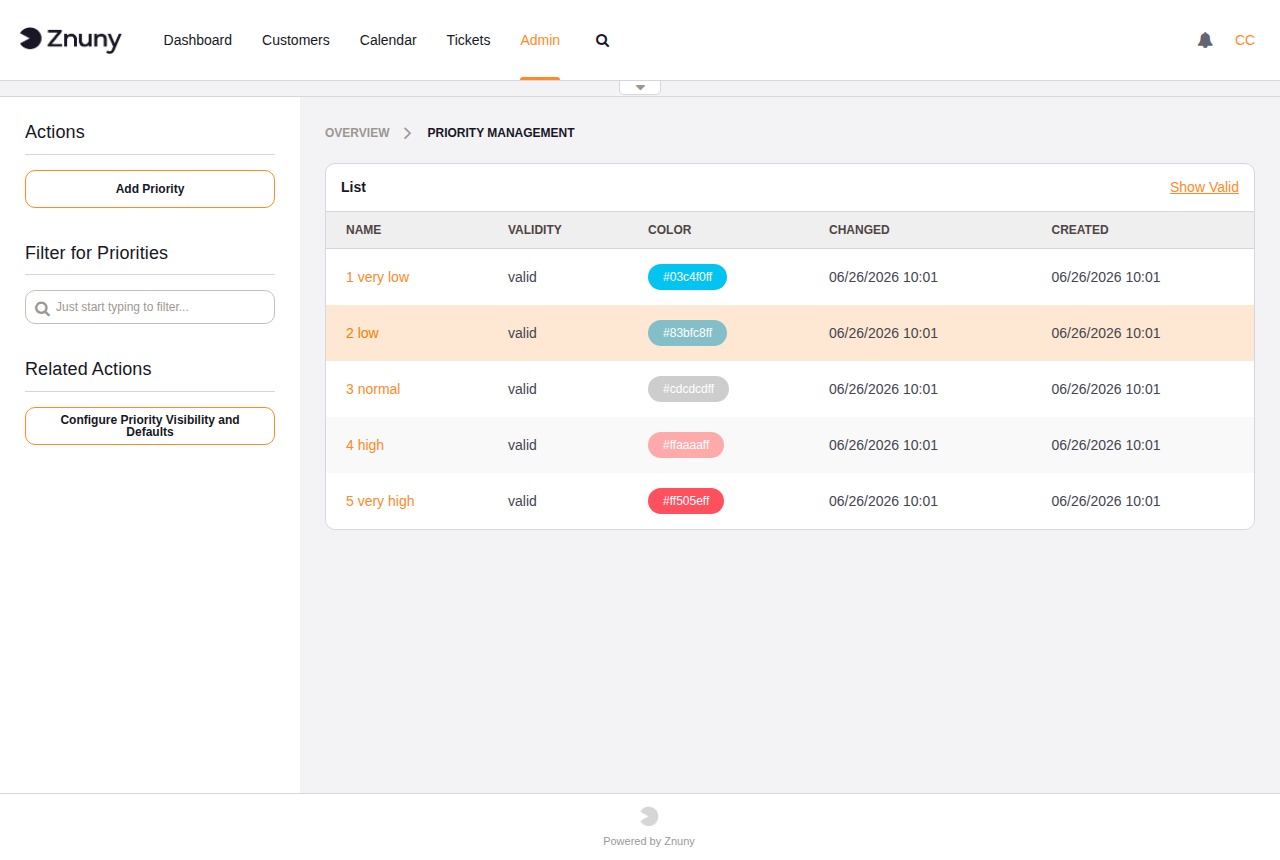Click the #ffaaaaff color badge
This screenshot has height=860, width=1280.
click(x=686, y=445)
